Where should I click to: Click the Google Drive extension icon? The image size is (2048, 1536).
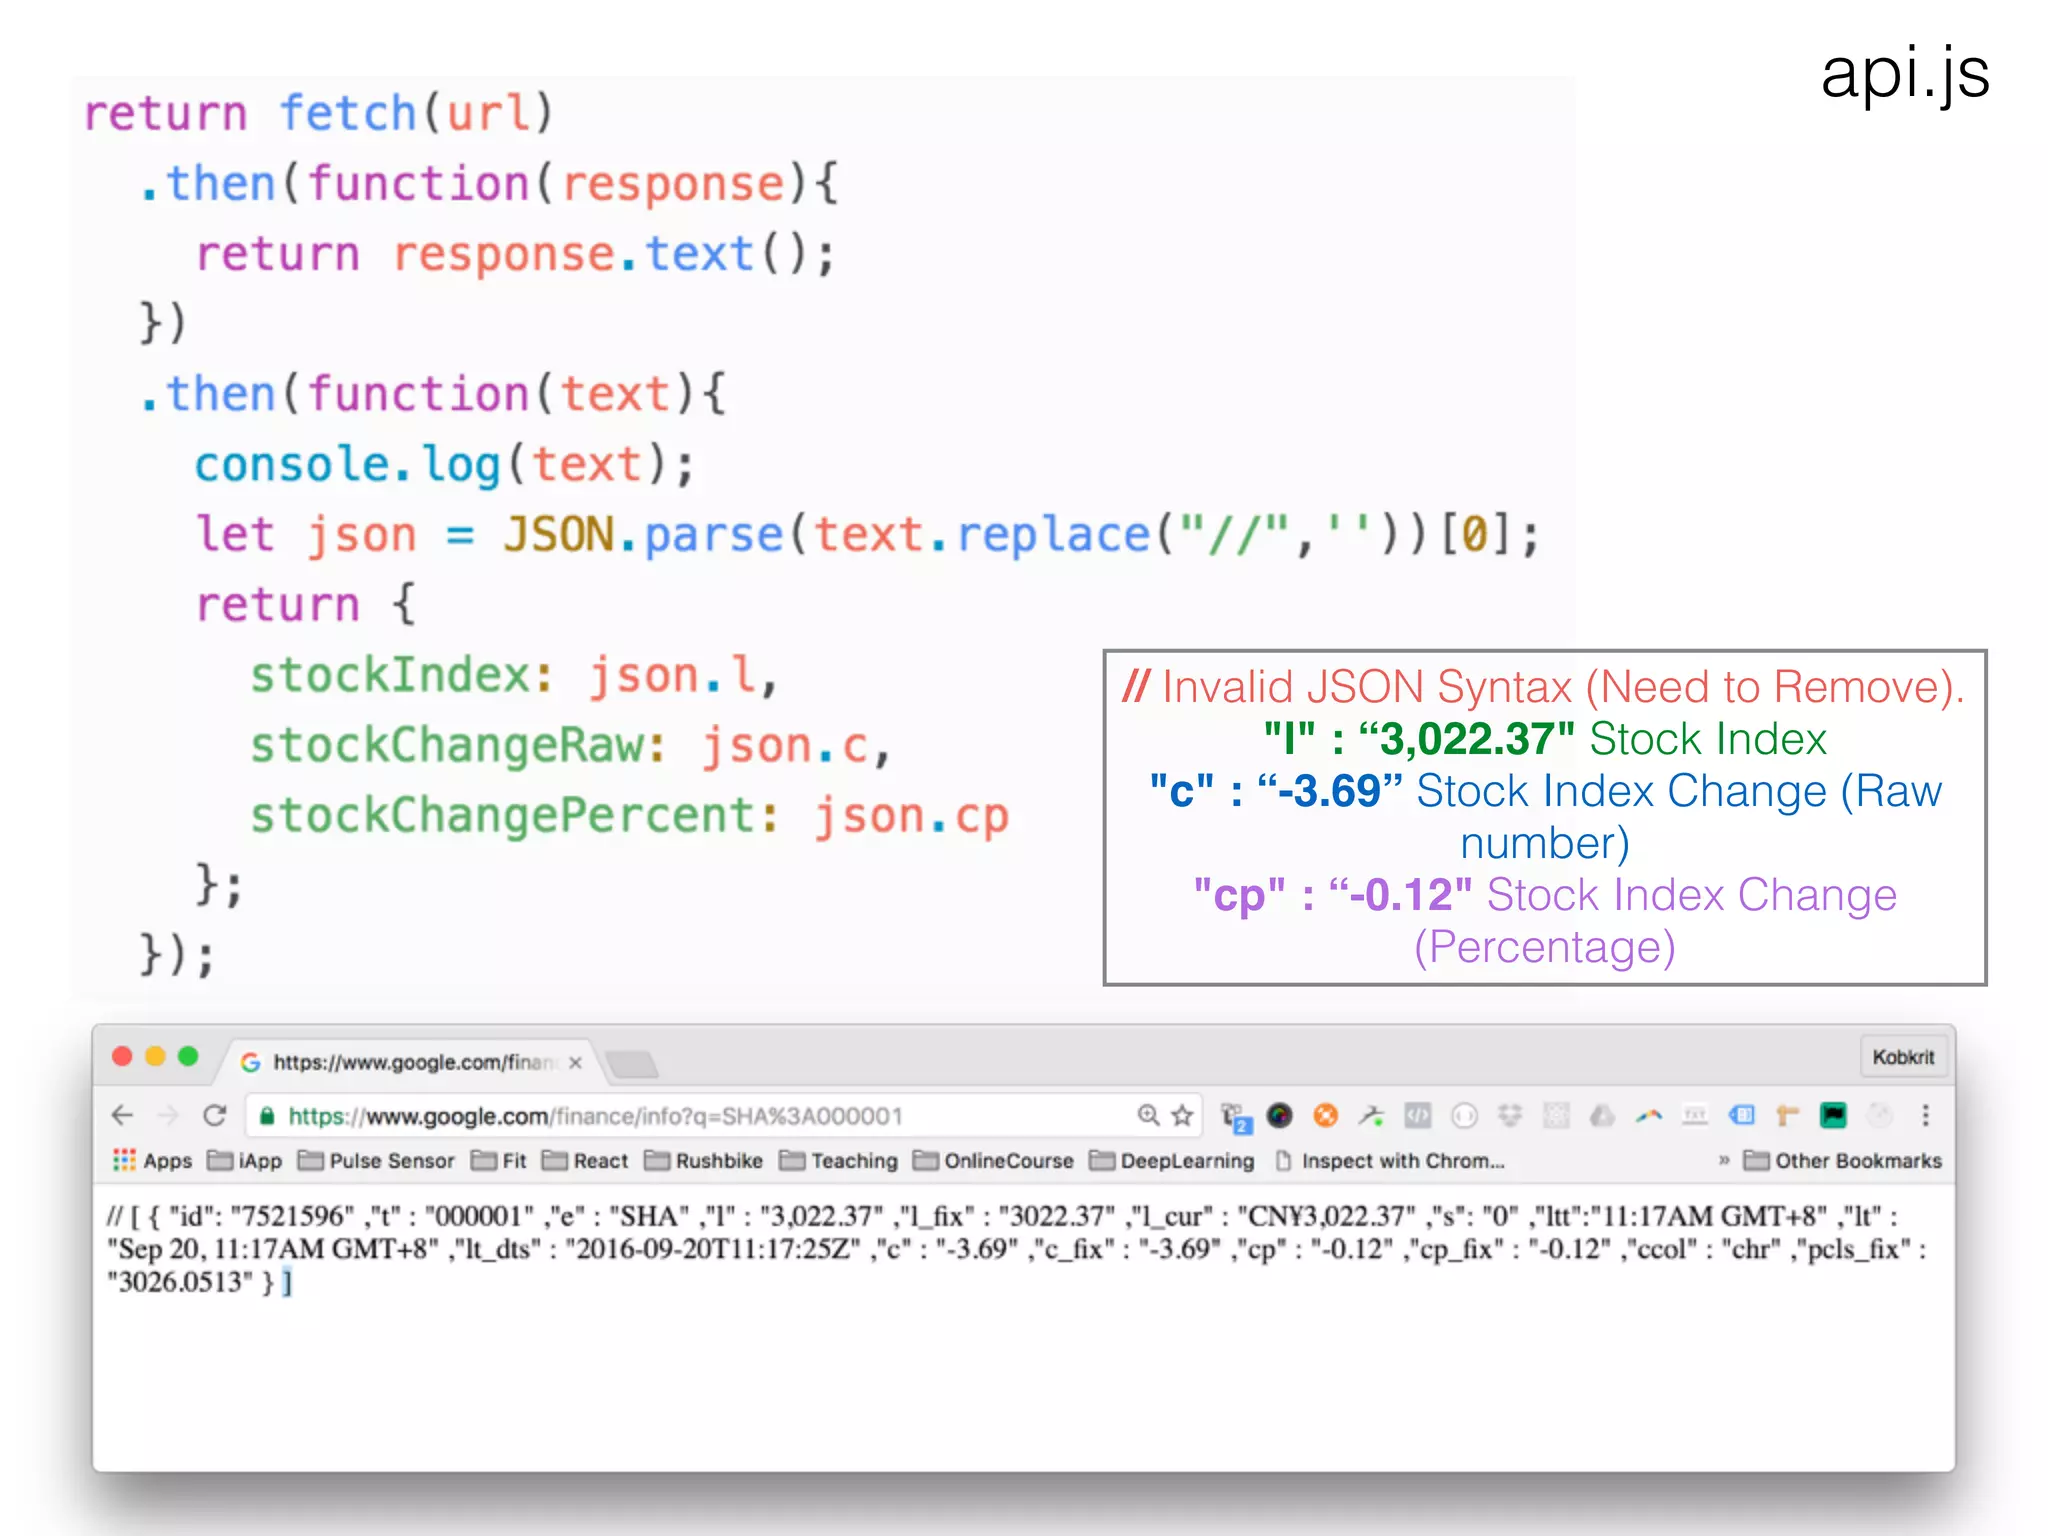coord(1602,1115)
